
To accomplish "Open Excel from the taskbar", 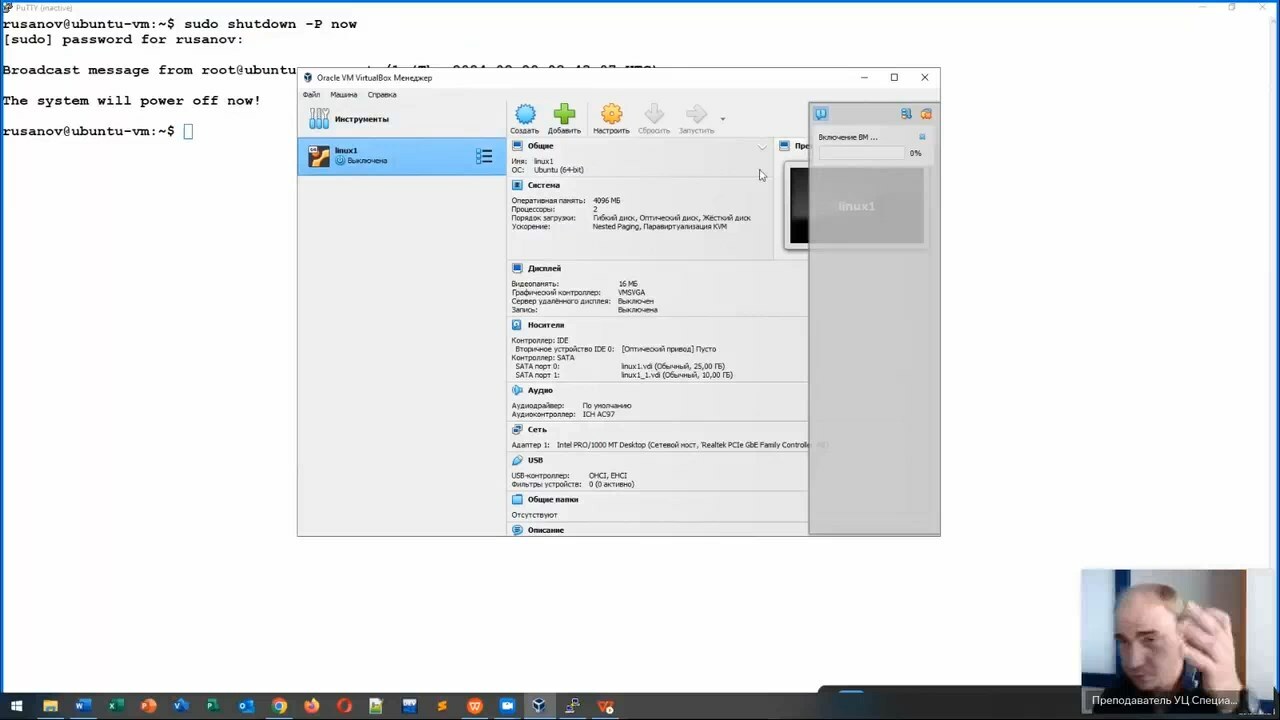I will [x=115, y=706].
